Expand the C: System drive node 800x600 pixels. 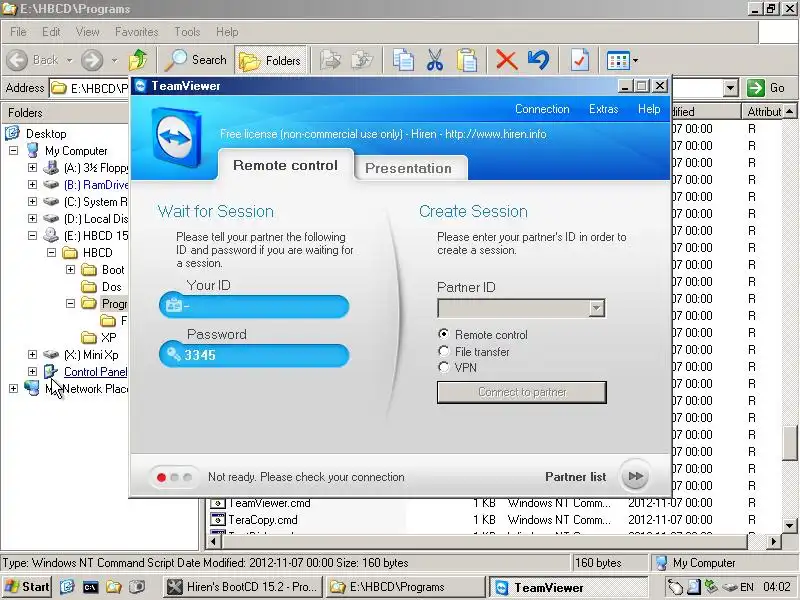[32, 202]
